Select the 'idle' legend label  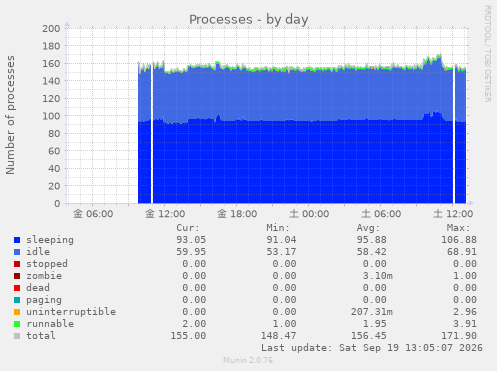(38, 252)
